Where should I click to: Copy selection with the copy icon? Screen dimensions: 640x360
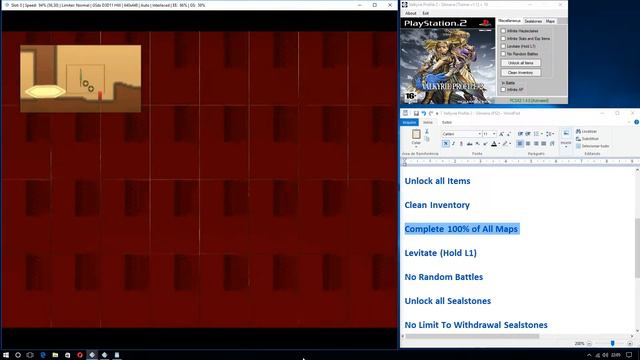click(x=427, y=139)
